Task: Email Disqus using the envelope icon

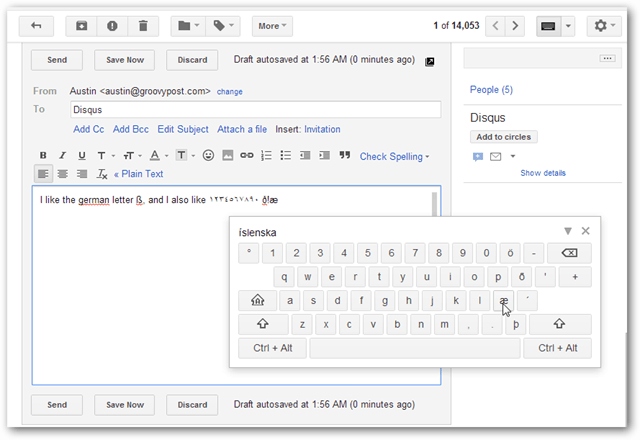Action: pyautogui.click(x=496, y=156)
